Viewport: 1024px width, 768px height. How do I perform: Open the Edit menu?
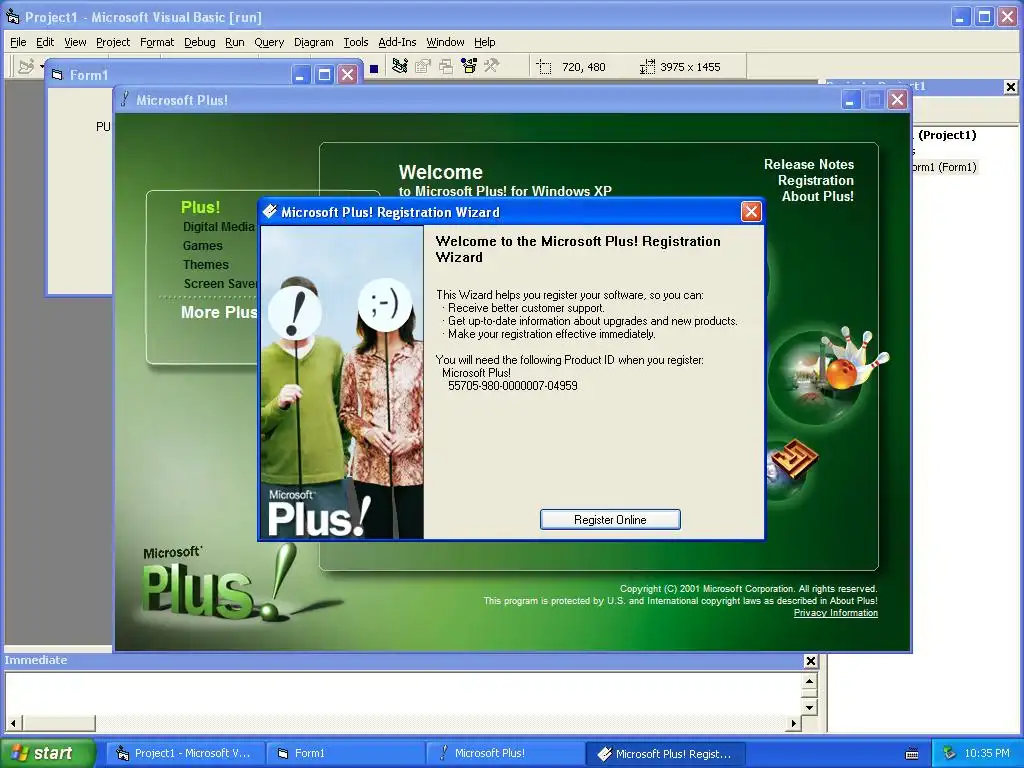pos(45,42)
